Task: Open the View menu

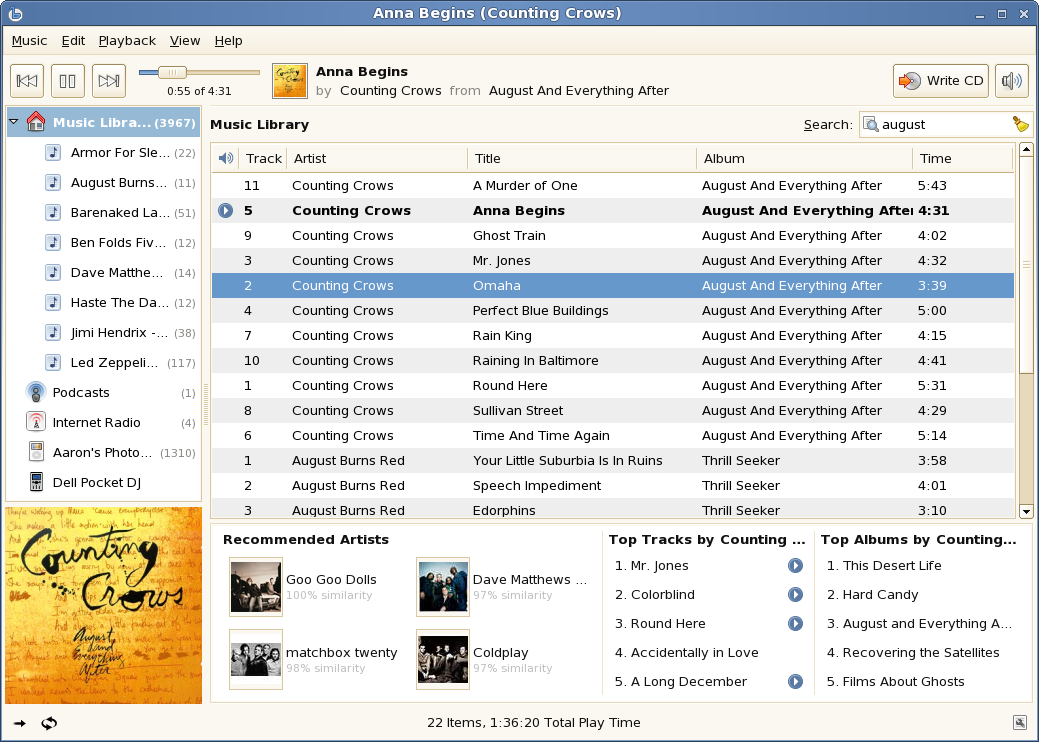Action: click(185, 41)
